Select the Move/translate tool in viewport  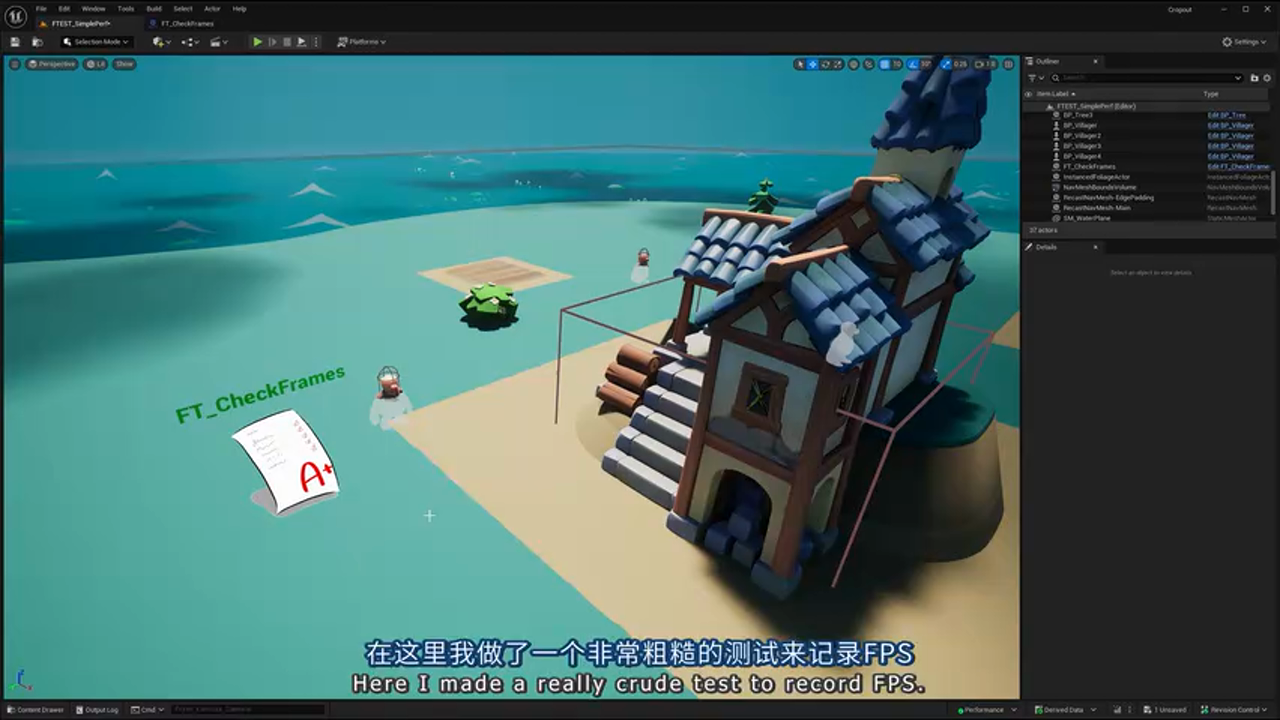[812, 63]
